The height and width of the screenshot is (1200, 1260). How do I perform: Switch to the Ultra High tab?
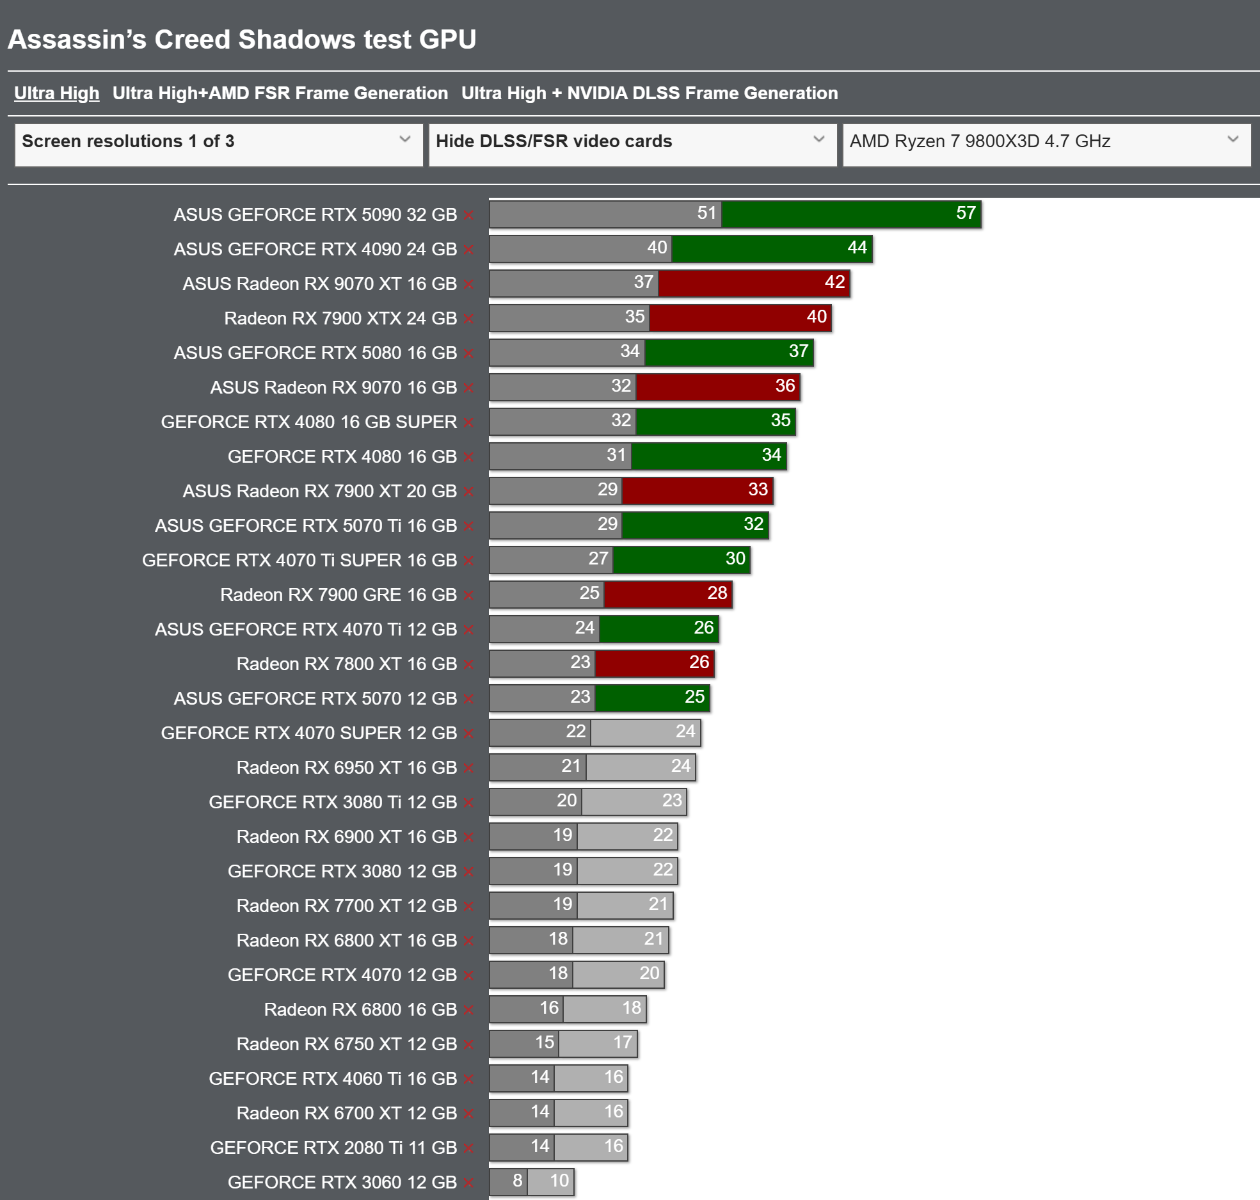[x=57, y=93]
